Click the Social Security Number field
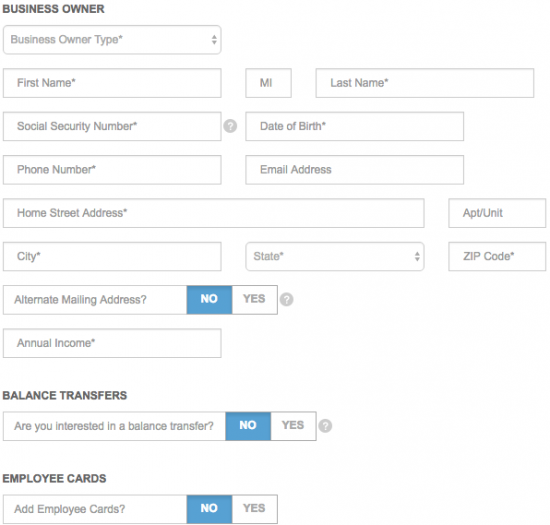This screenshot has width=550, height=525. (112, 126)
